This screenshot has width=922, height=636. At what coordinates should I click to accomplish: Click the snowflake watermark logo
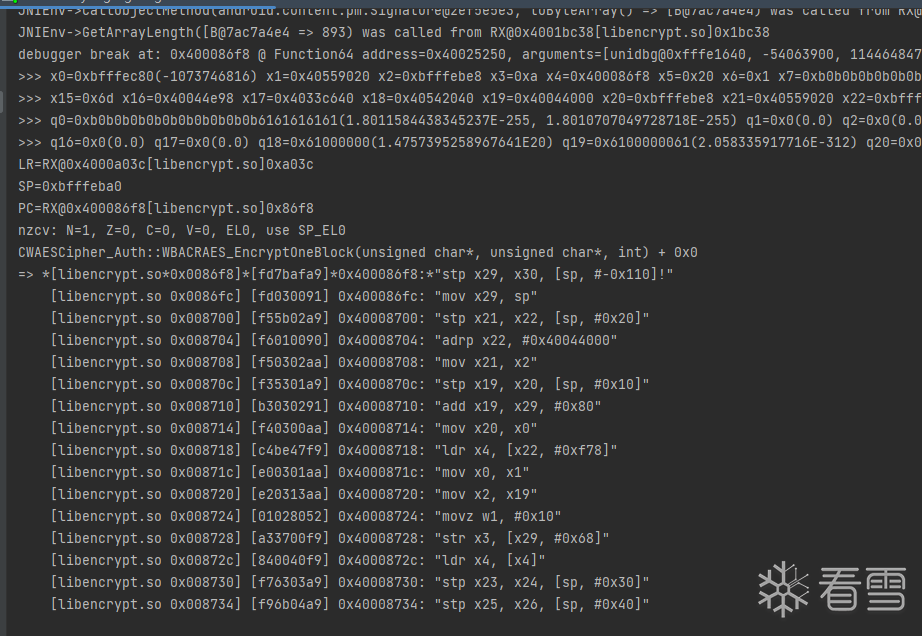(783, 587)
